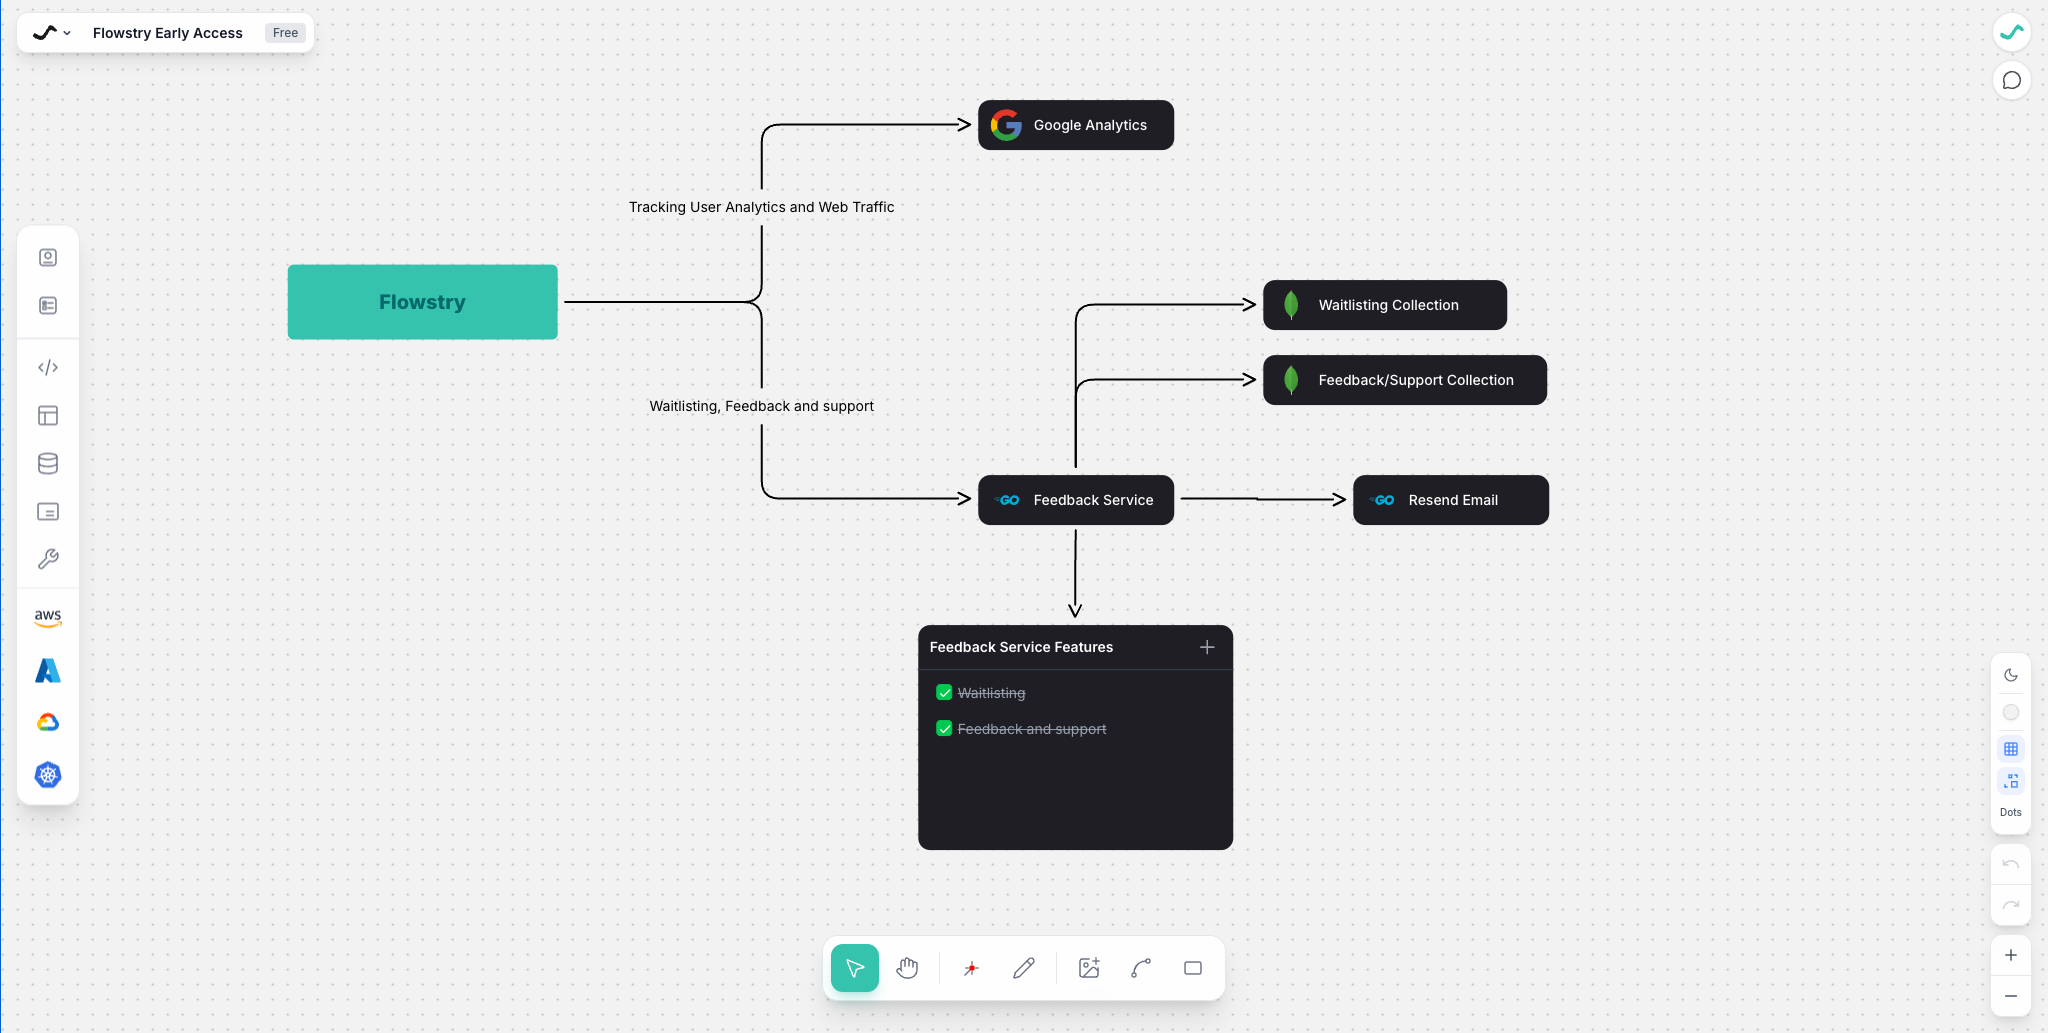The height and width of the screenshot is (1033, 2048).
Task: Open the chat bubble in top right corner
Action: coord(2011,80)
